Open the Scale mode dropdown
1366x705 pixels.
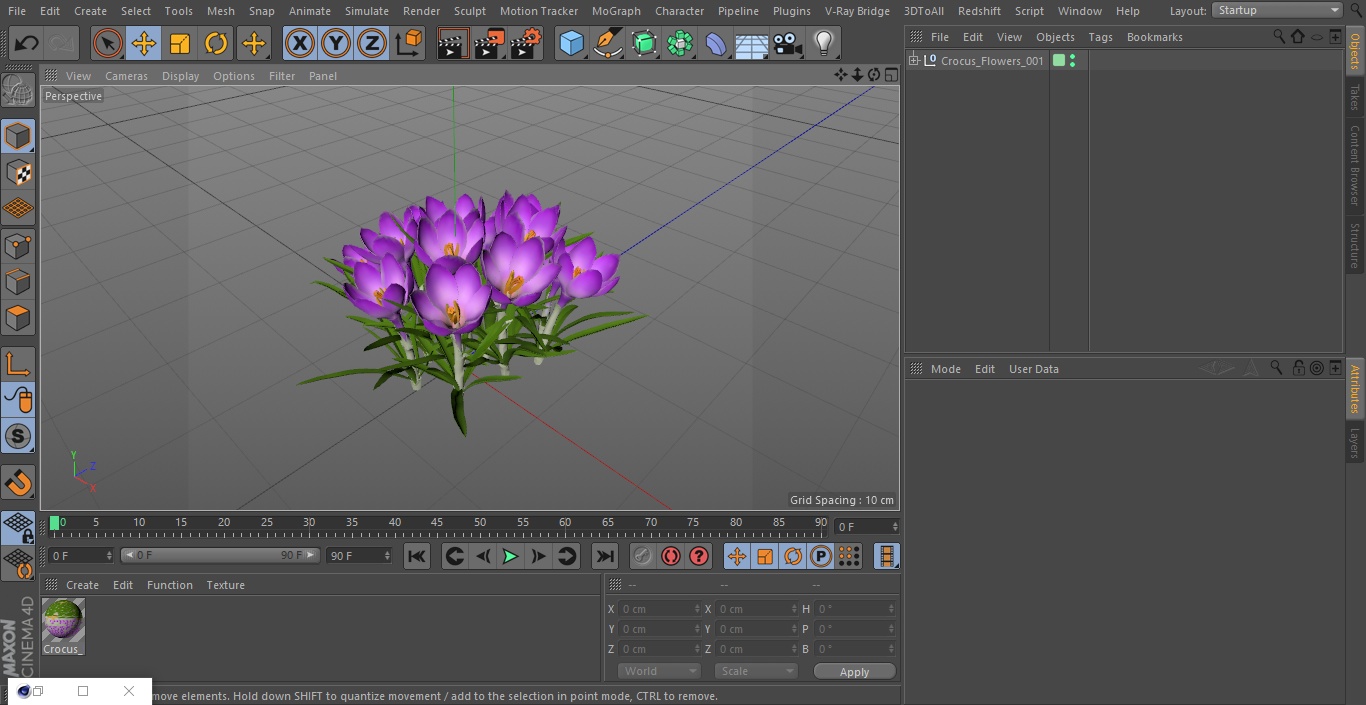click(756, 672)
